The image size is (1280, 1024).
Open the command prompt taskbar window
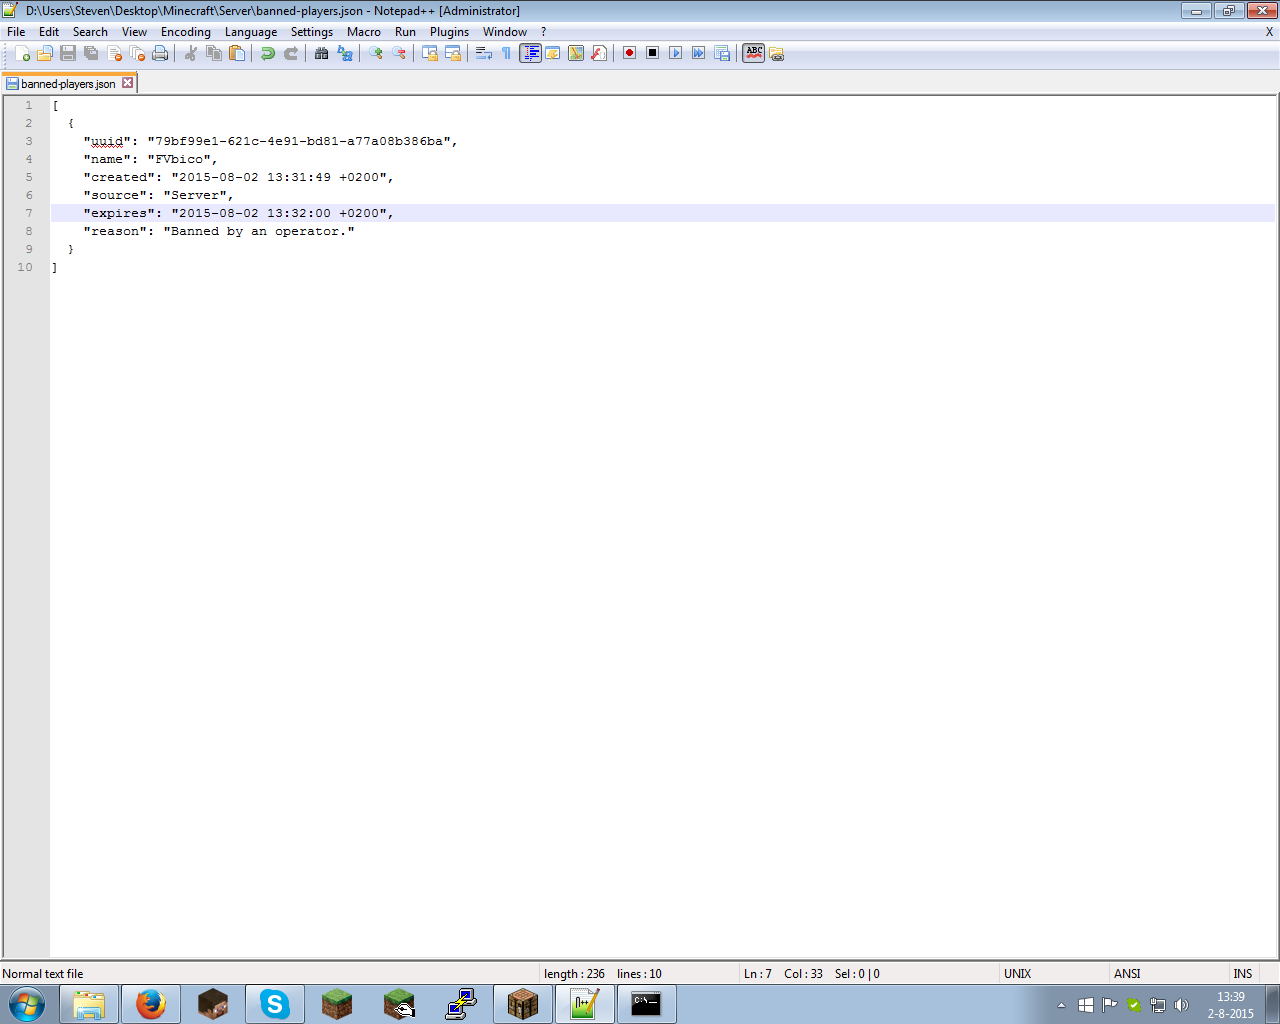coord(647,1004)
